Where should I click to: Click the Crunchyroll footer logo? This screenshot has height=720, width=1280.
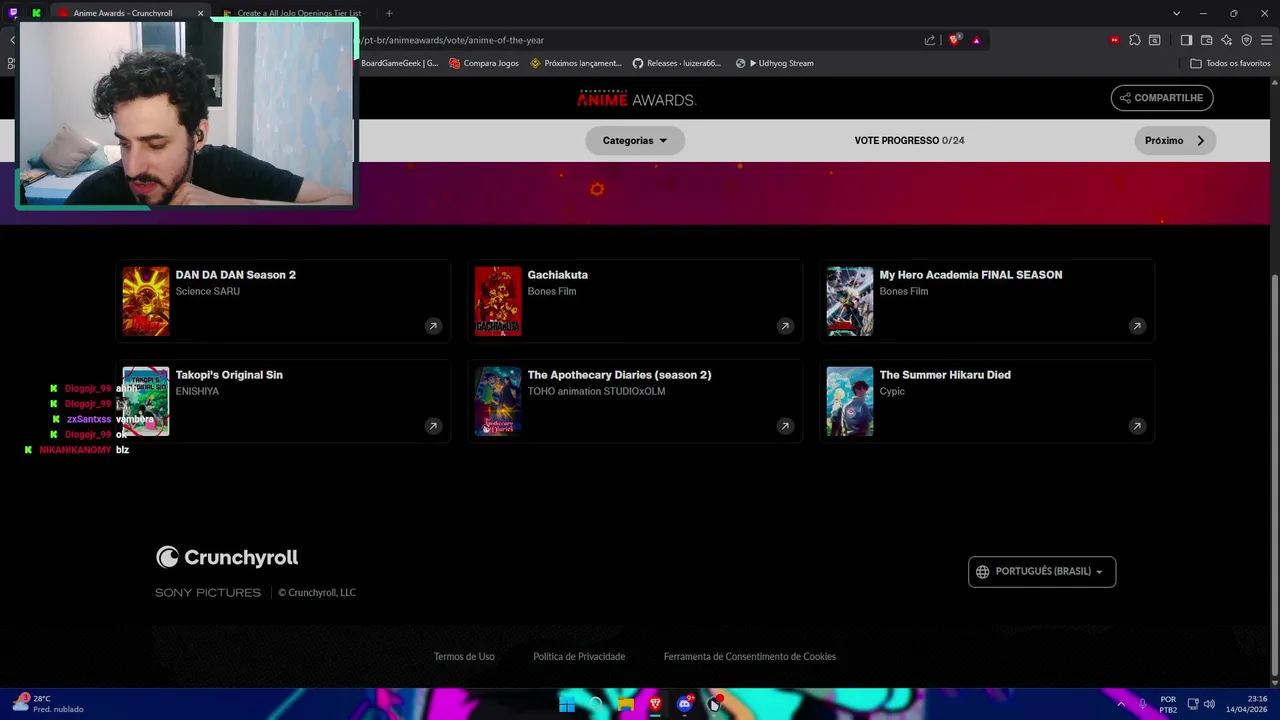click(x=227, y=557)
